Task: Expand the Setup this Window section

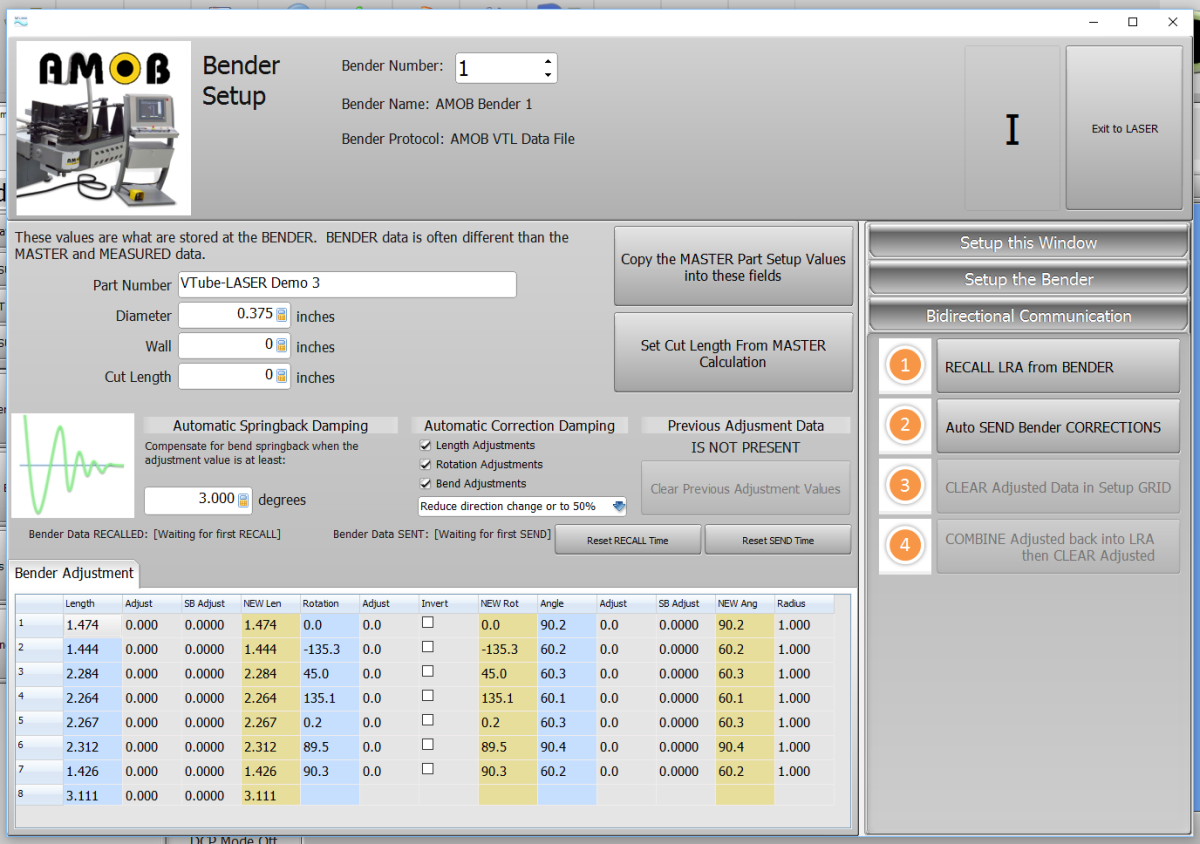Action: 1028,243
